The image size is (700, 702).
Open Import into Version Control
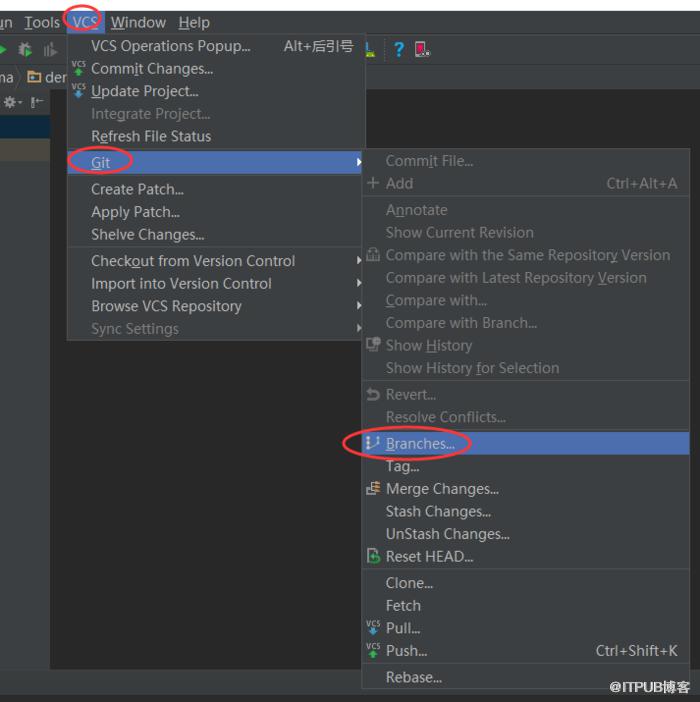[214, 283]
